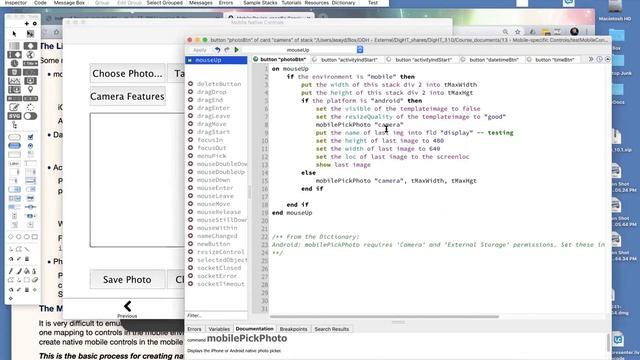Screen dimensions: 640x360
Task: Click Select Grouped in toolbar
Action: [x=164, y=3]
